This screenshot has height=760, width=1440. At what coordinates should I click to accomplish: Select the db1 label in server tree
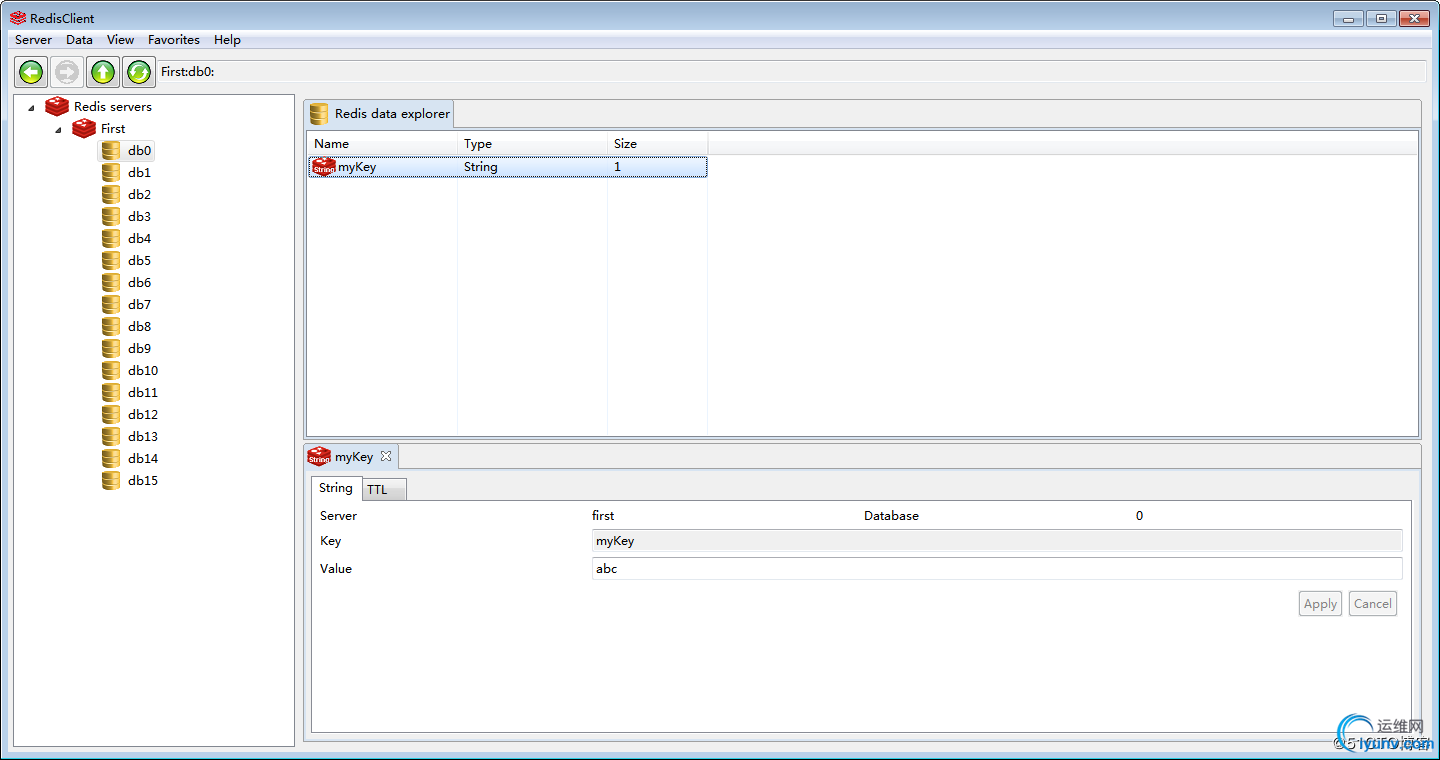point(140,173)
